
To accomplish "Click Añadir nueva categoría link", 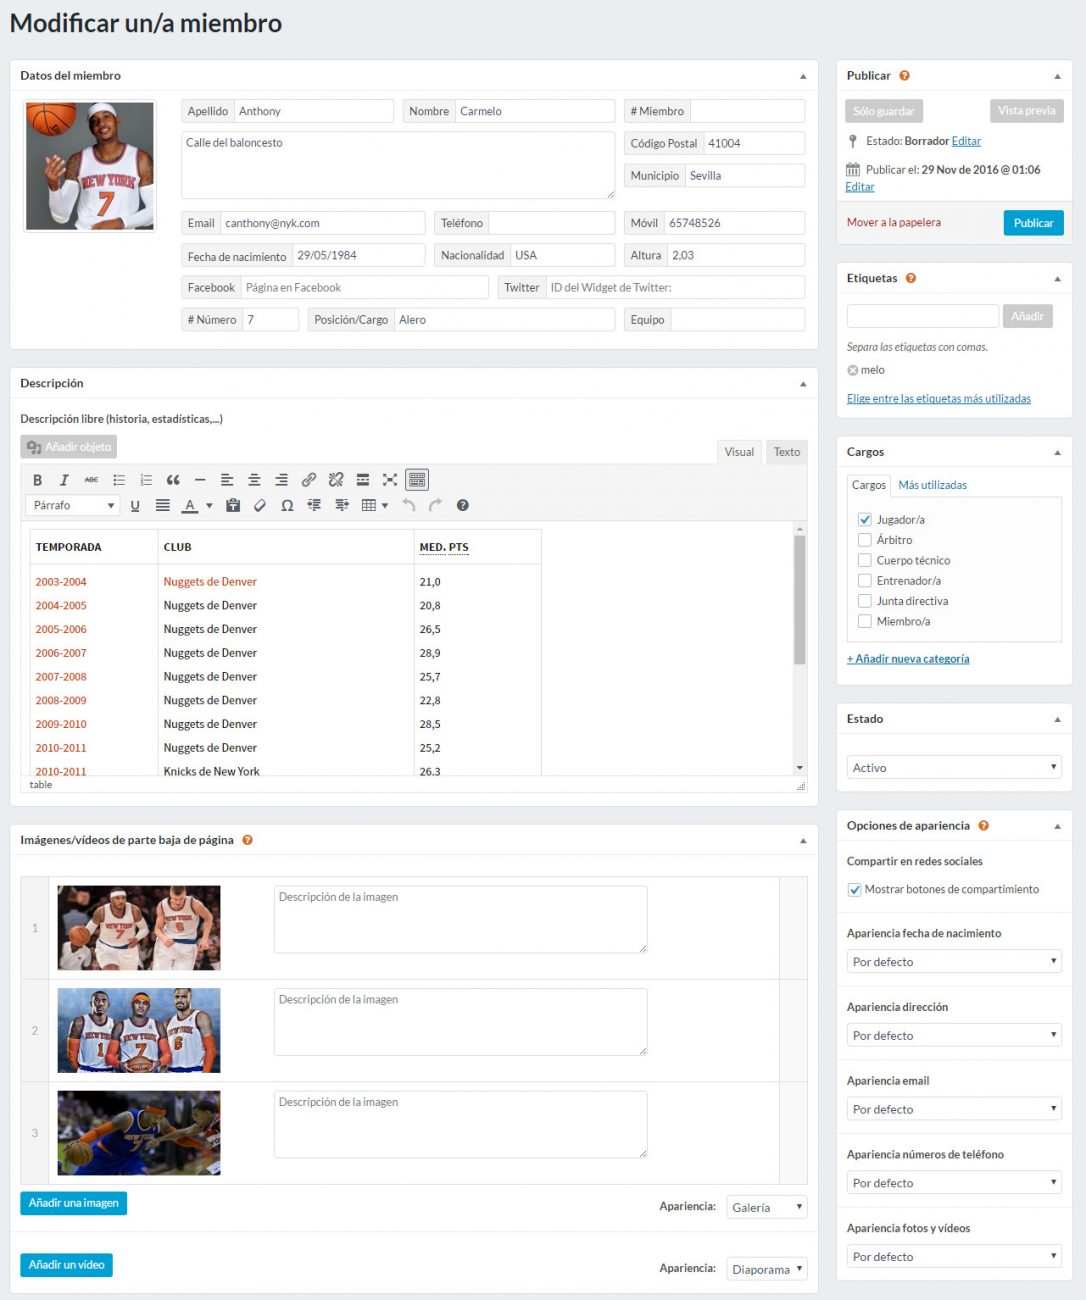I will click(908, 659).
